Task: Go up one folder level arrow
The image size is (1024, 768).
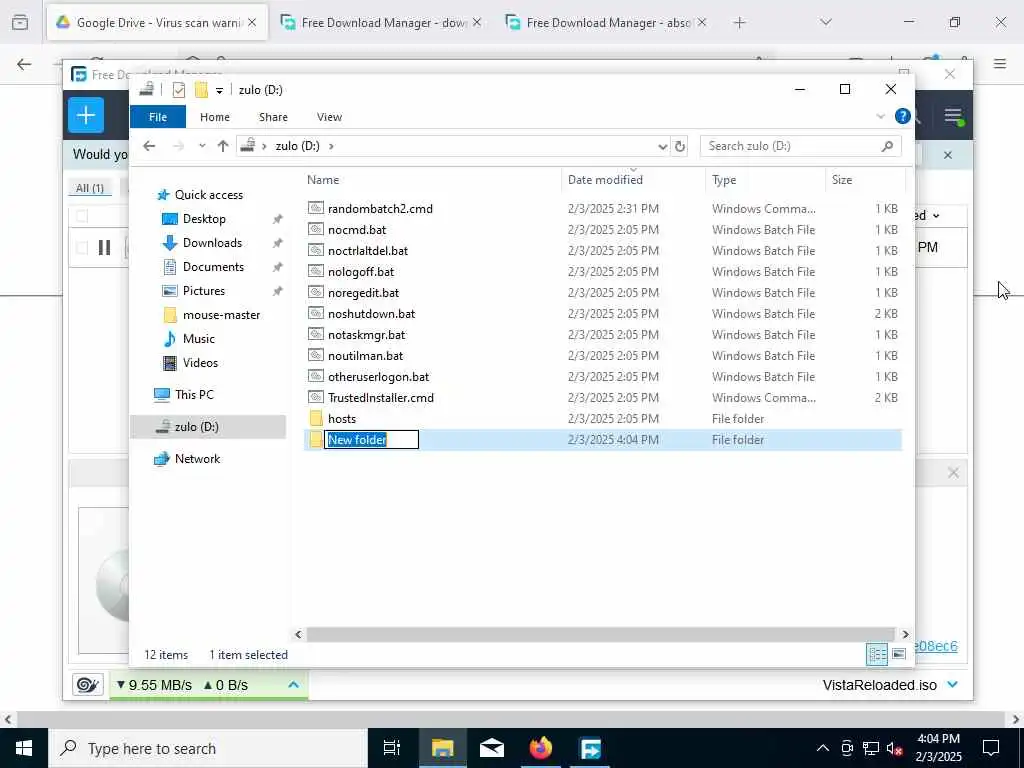Action: click(223, 146)
